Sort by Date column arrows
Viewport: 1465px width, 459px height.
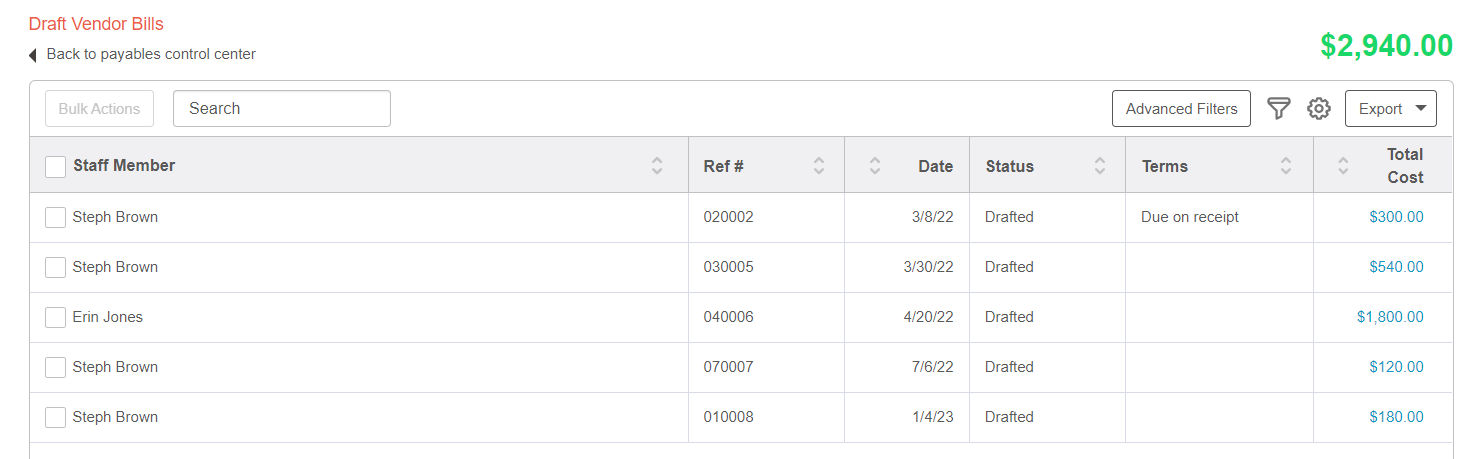875,166
